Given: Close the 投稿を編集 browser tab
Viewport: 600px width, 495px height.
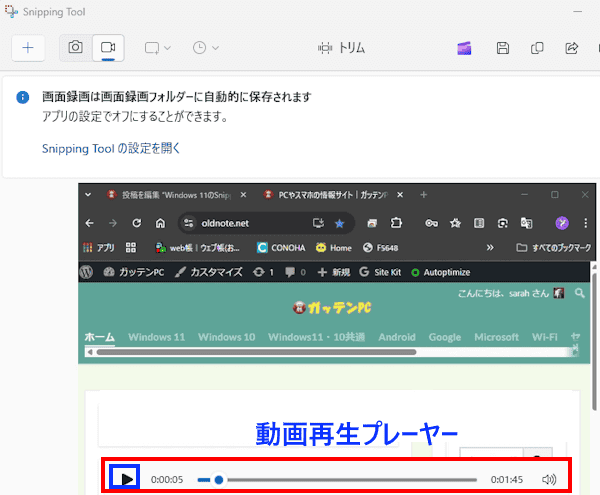Looking at the screenshot, I should (x=243, y=195).
